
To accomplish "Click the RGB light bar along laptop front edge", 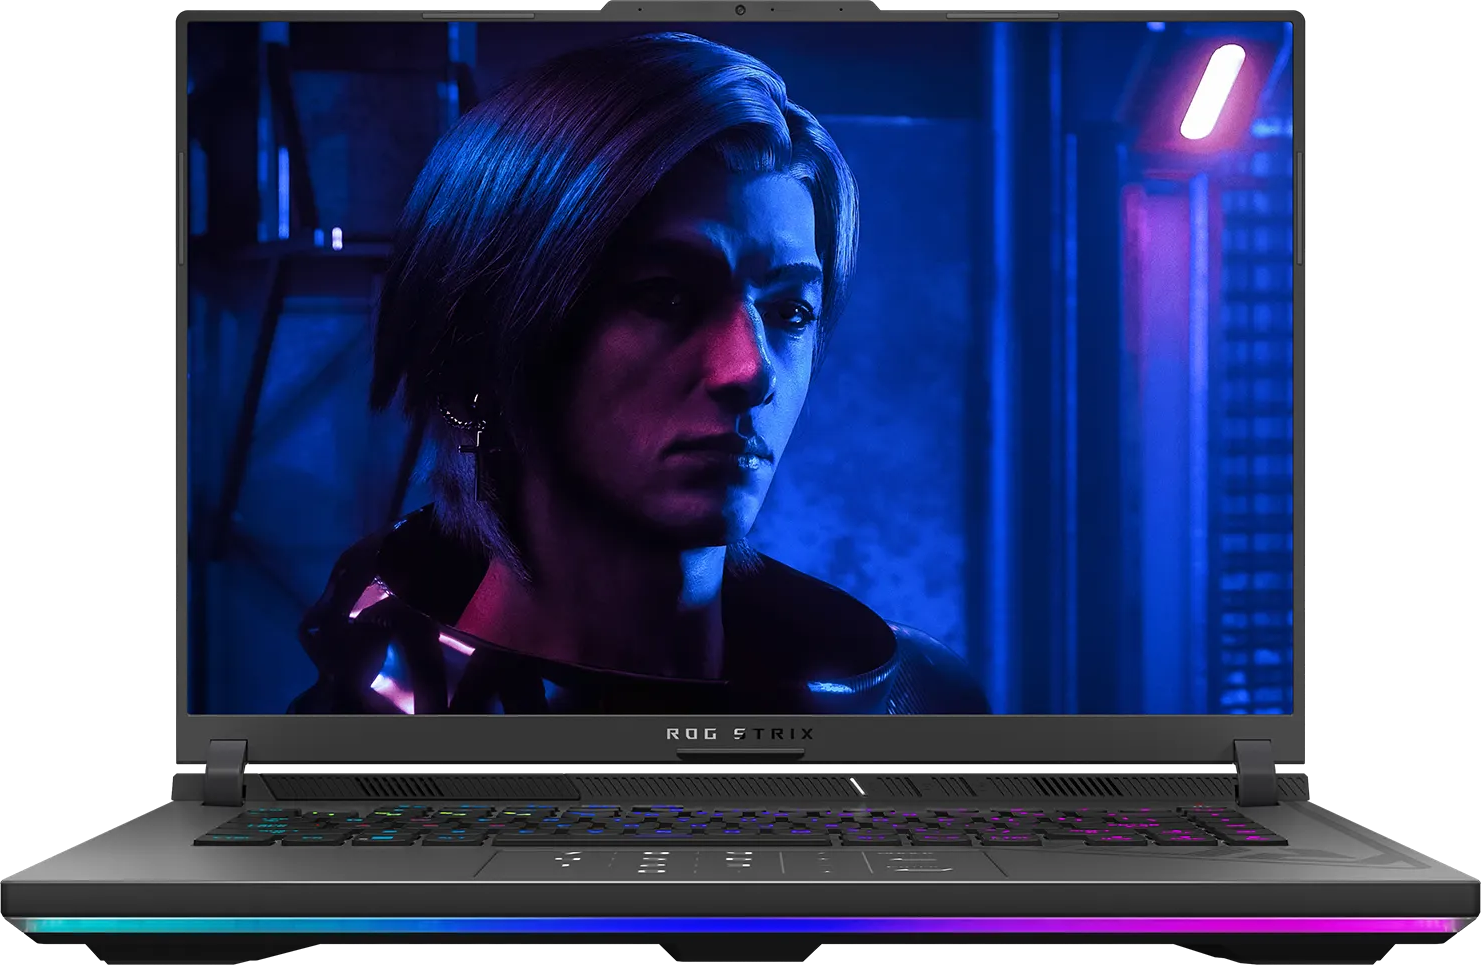I will click(740, 926).
